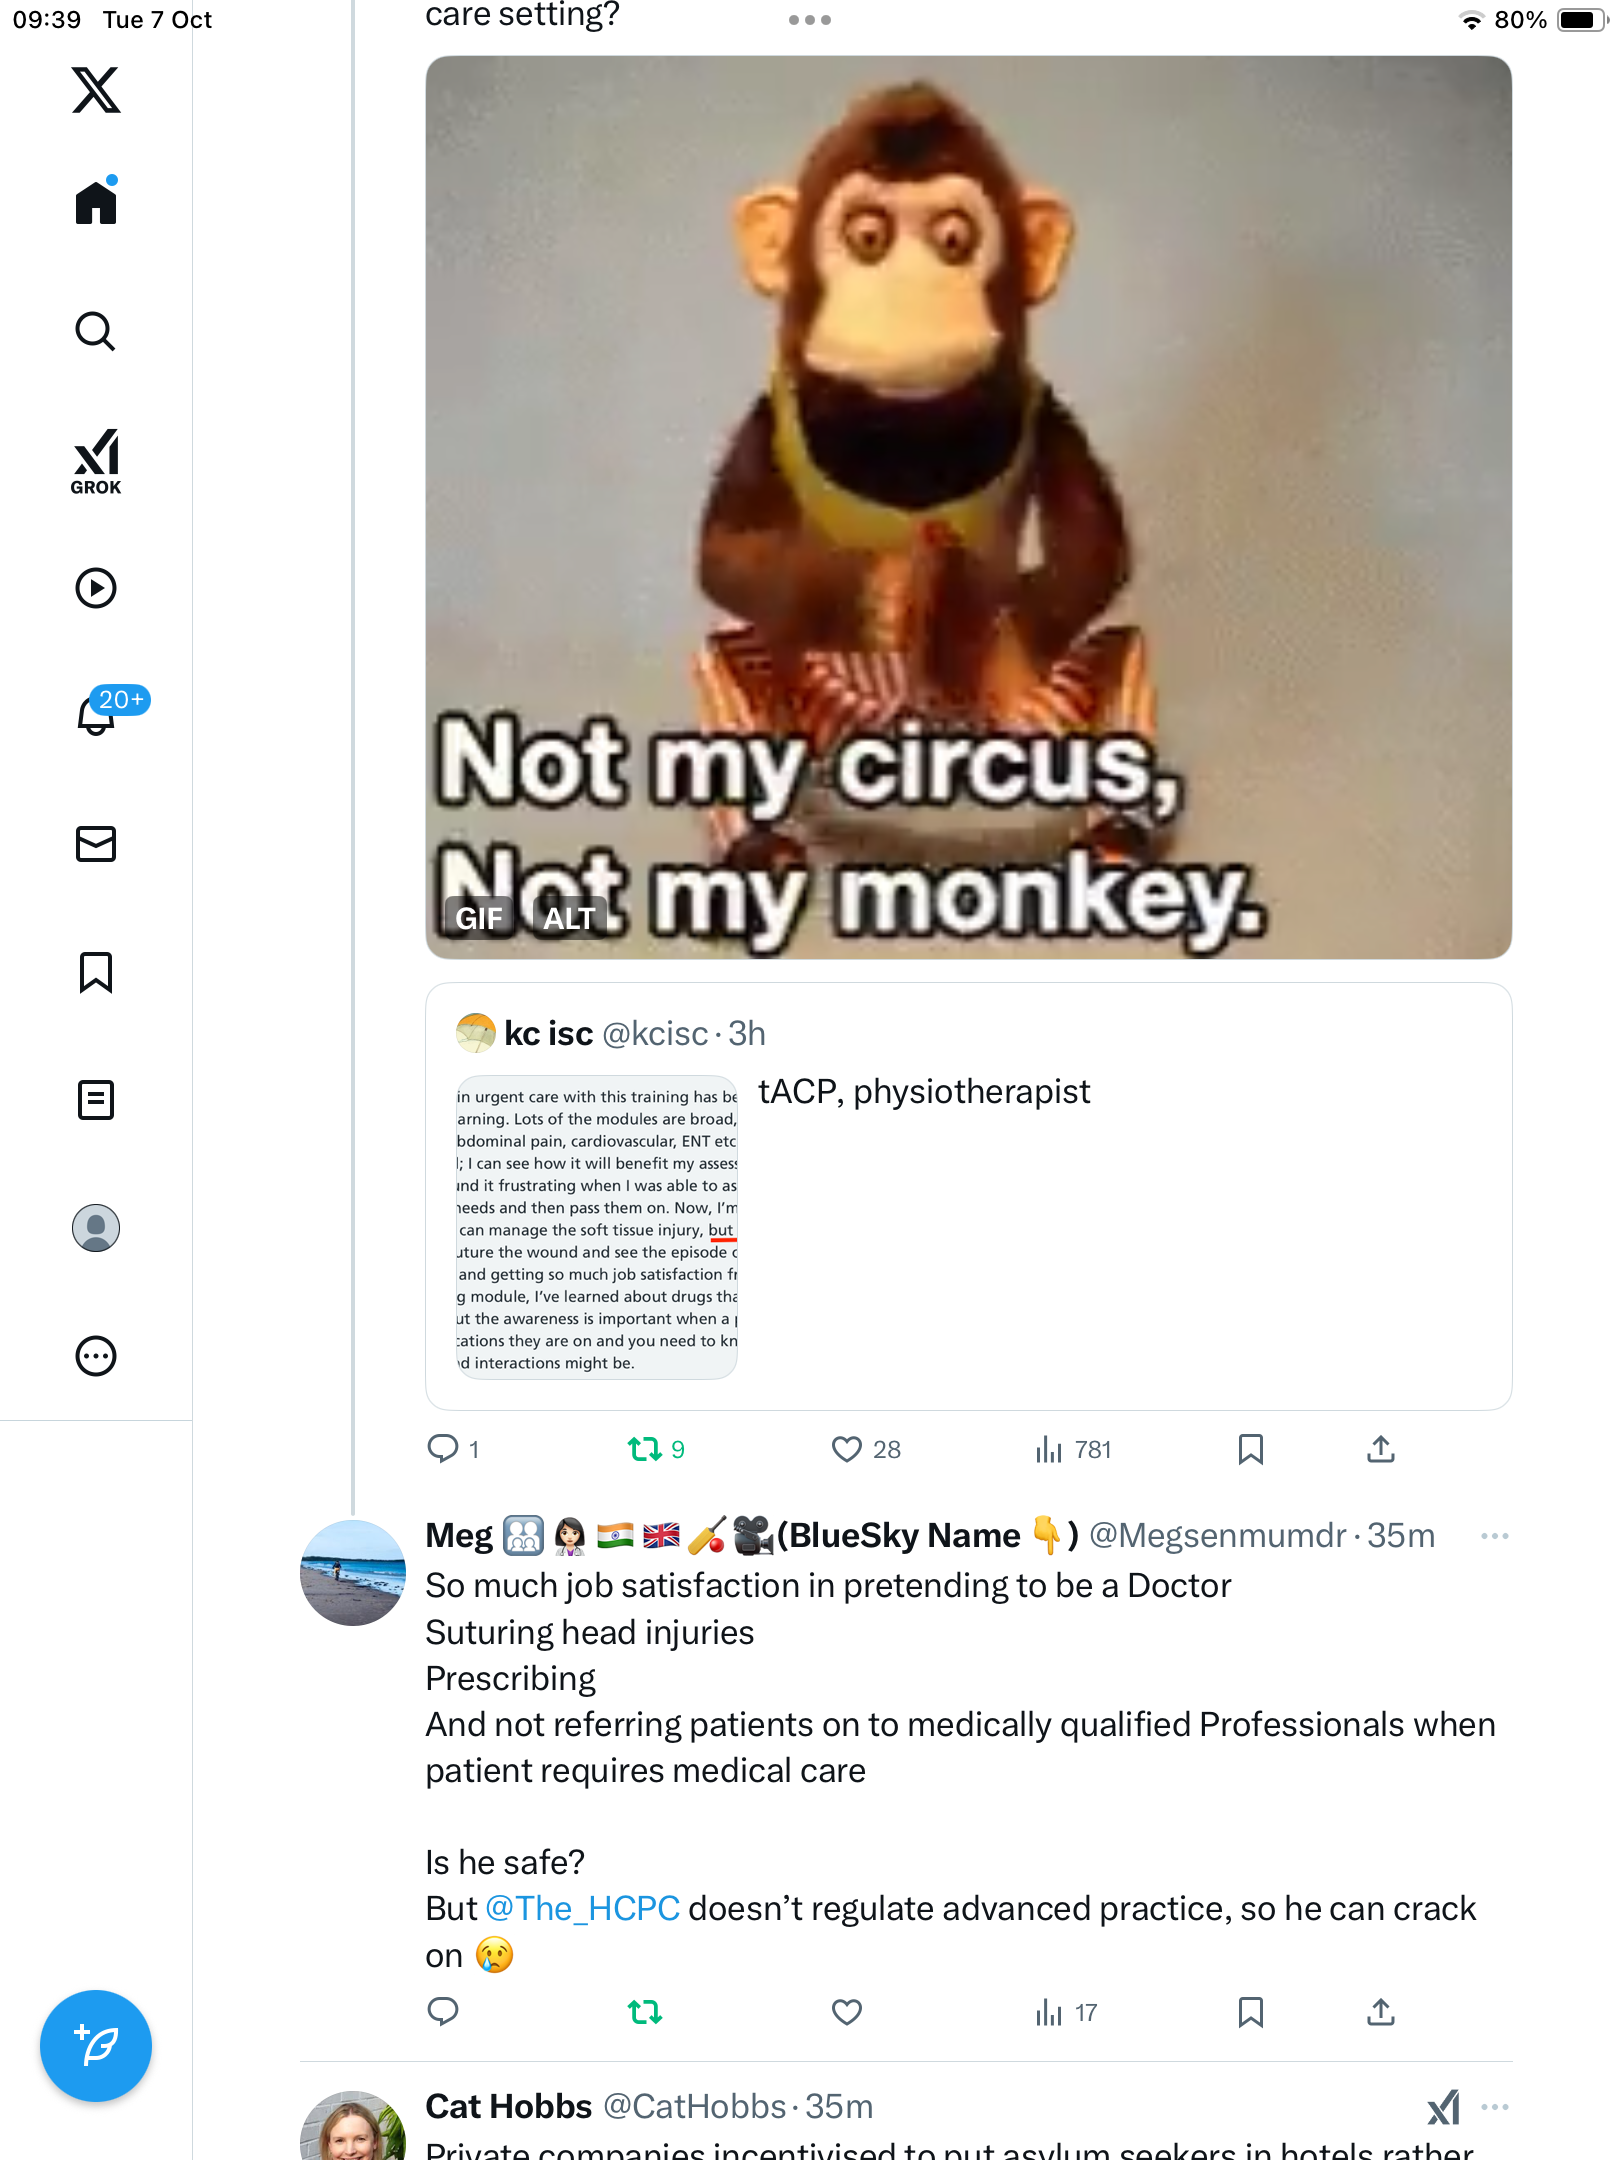
Task: Show ALT description for the monkey GIF
Action: pos(569,918)
